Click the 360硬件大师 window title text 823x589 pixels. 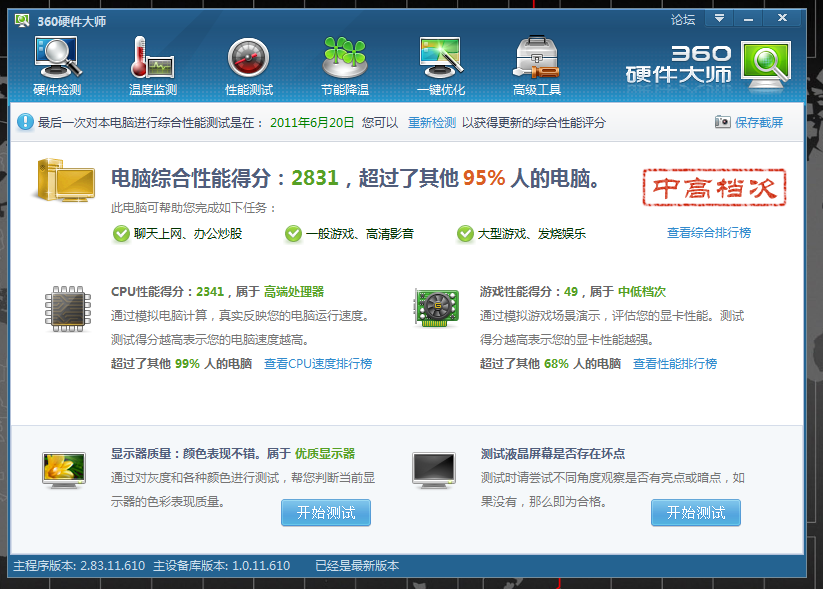coord(71,22)
